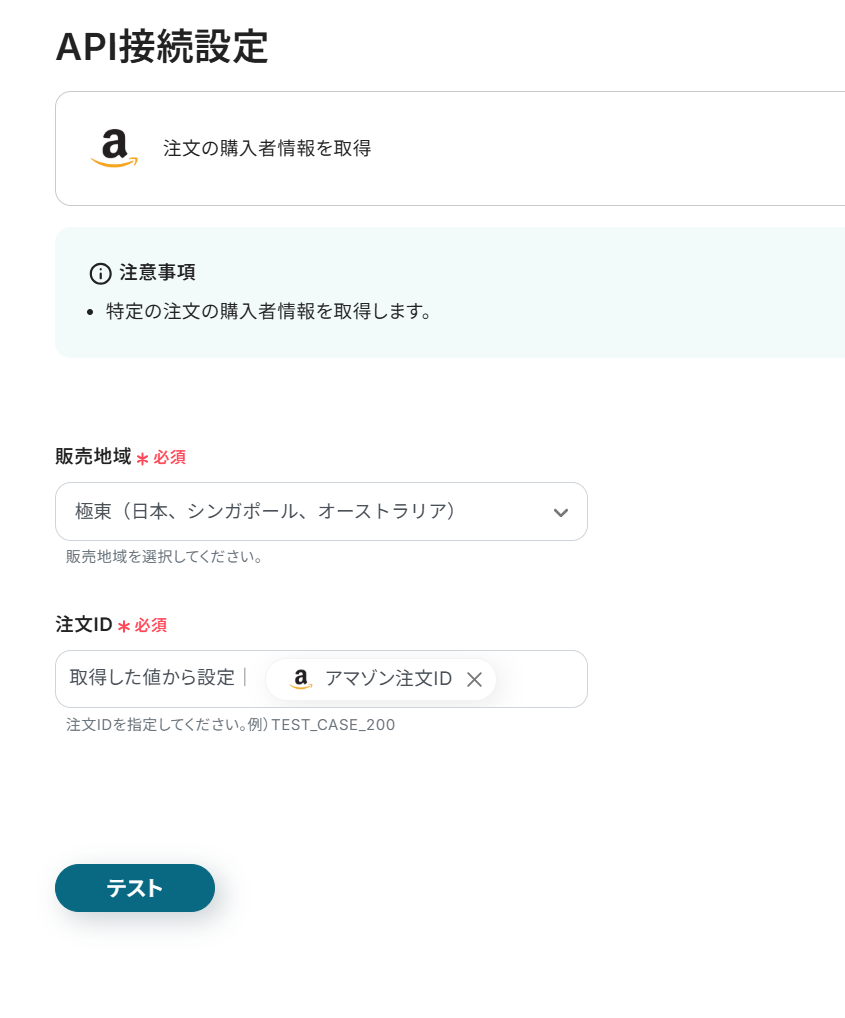Click the 注文の購入者情報を取得 action title
The image size is (845, 1018).
267,149
